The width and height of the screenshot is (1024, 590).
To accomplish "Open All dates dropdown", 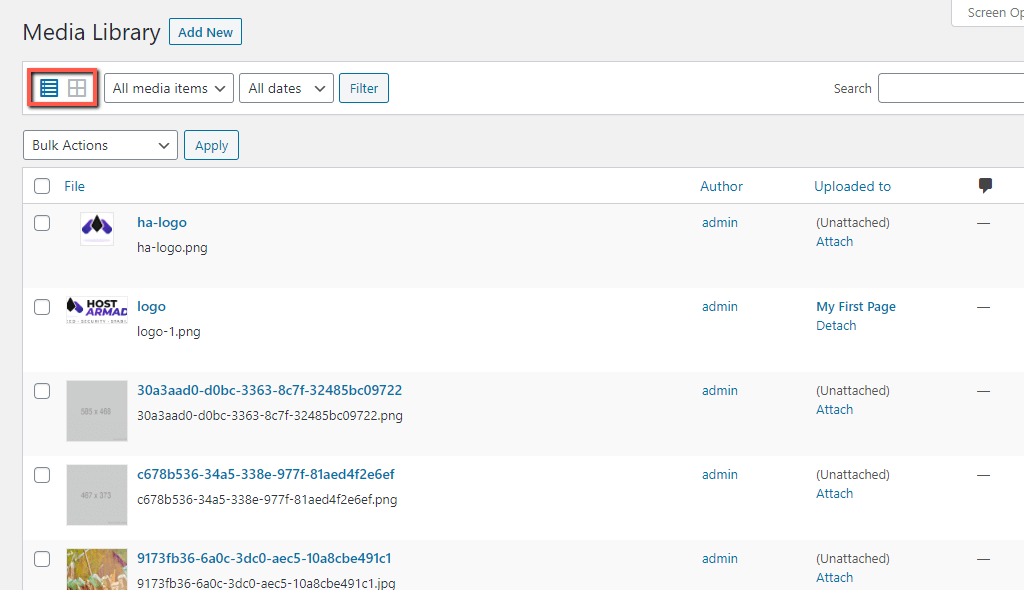I will tap(287, 88).
